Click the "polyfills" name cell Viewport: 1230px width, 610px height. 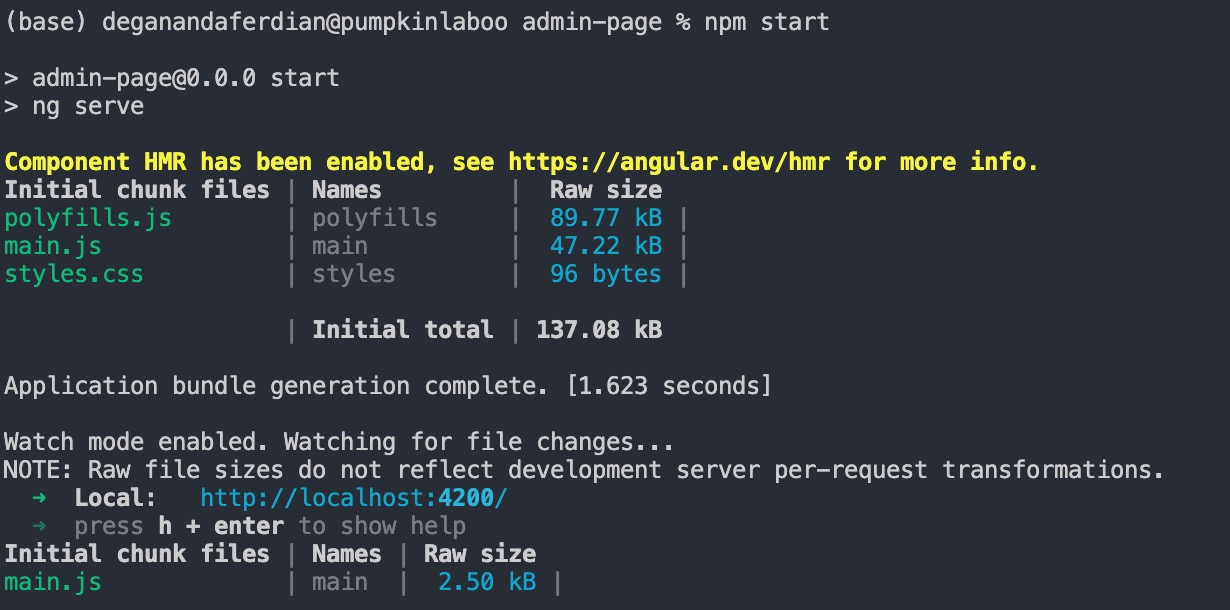click(375, 218)
